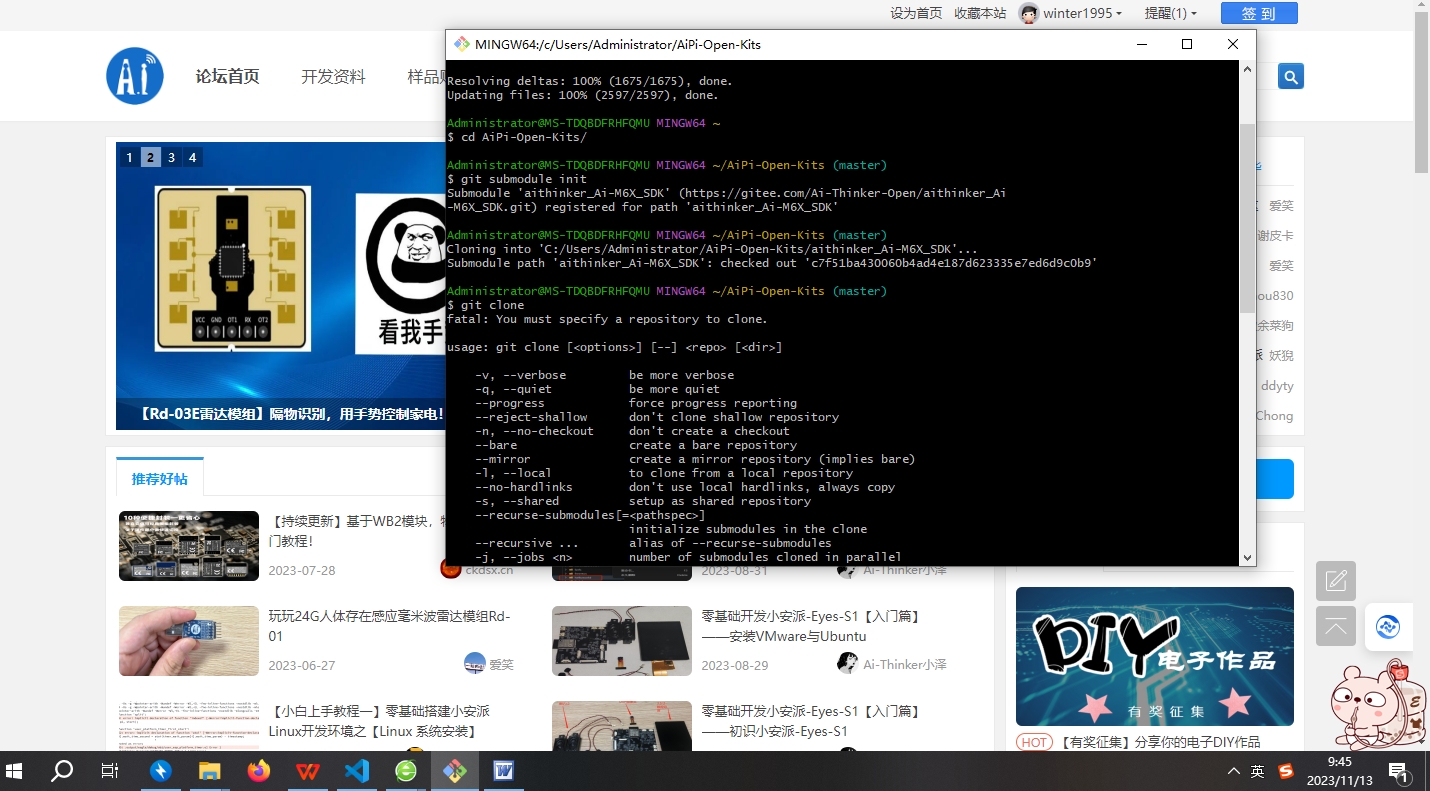
Task: Open the post-writing pencil floating button
Action: pos(1336,581)
